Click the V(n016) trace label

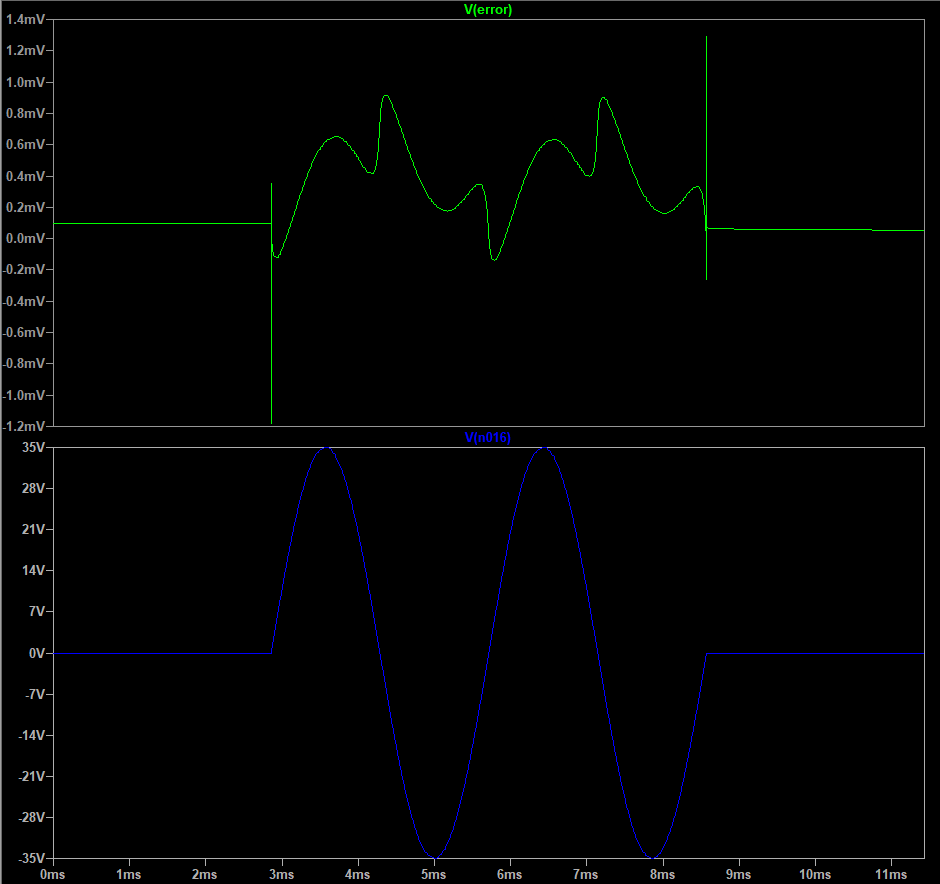coord(488,438)
